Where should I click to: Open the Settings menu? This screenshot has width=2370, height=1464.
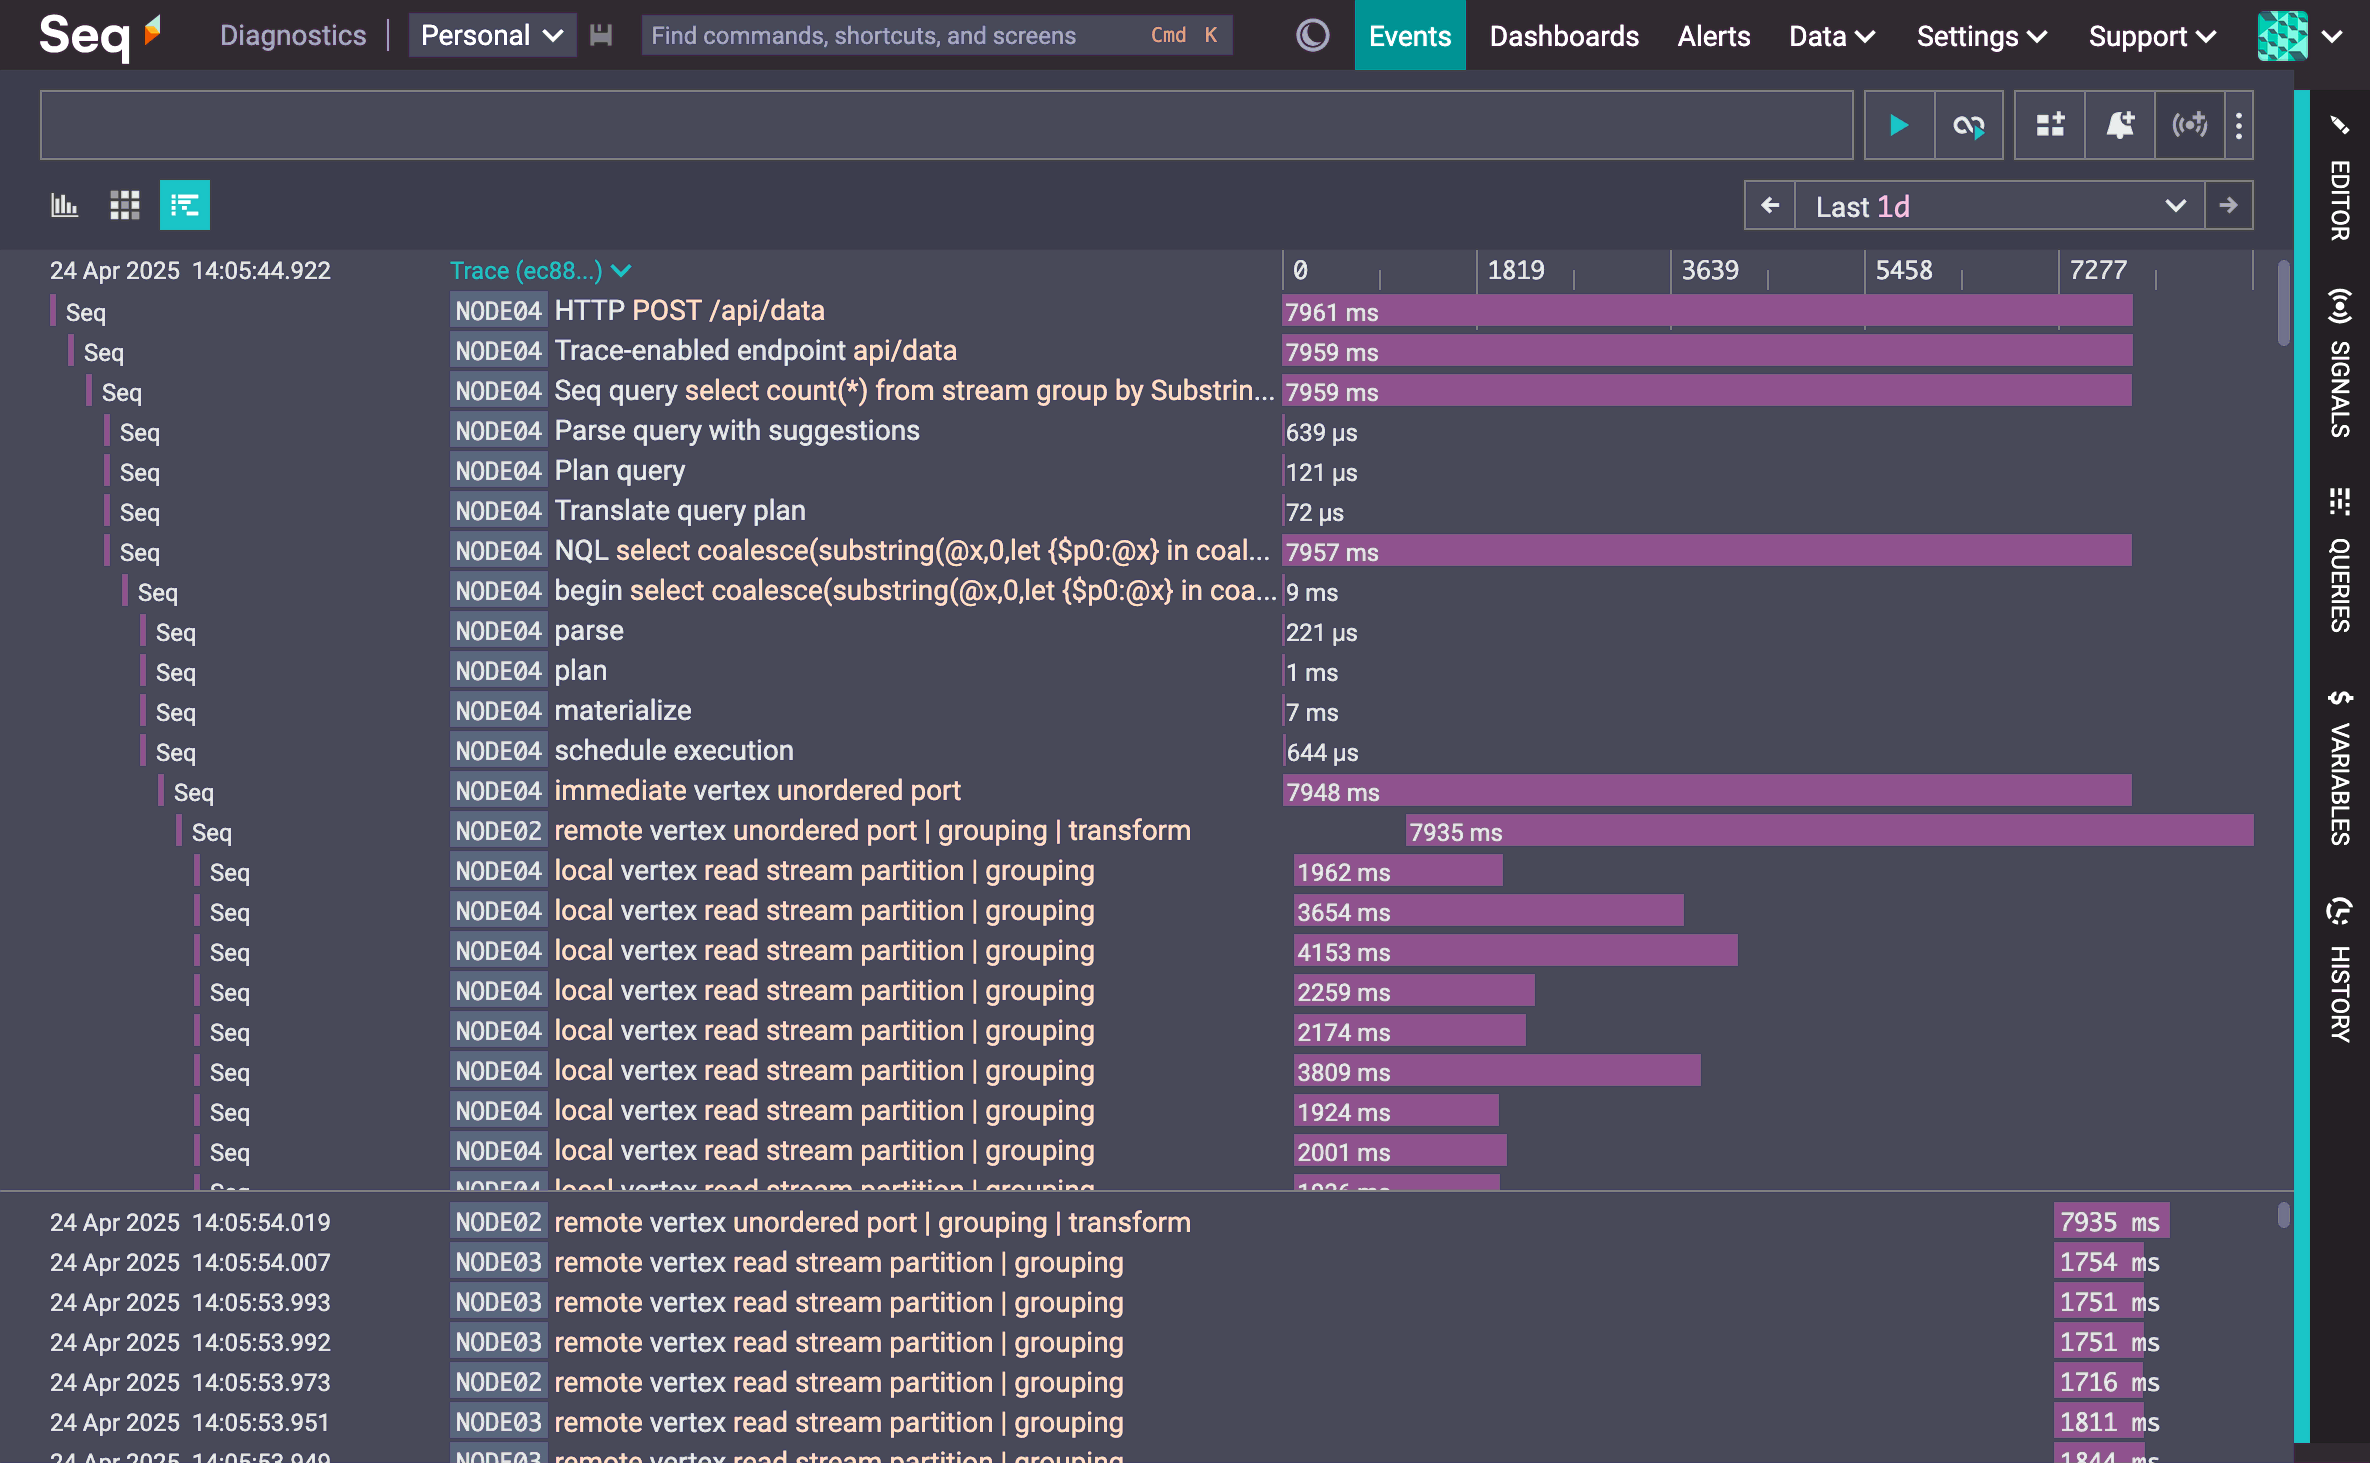pos(1981,36)
